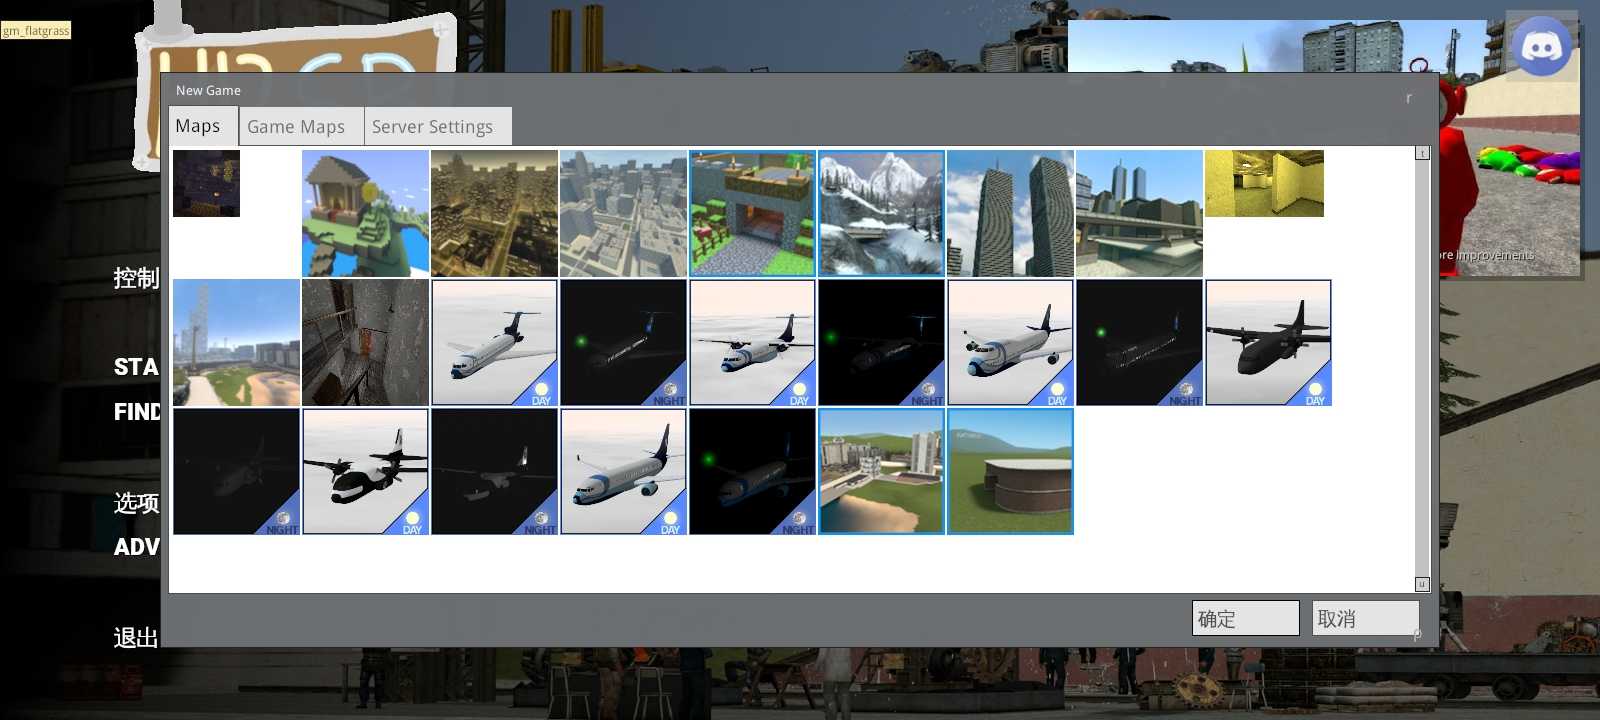
Task: Click the scrollbar down arrow in map list
Action: click(1422, 584)
